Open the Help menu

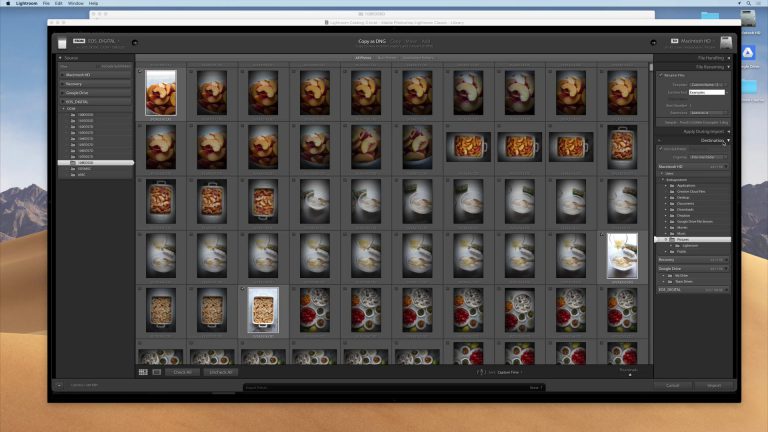[x=93, y=3]
